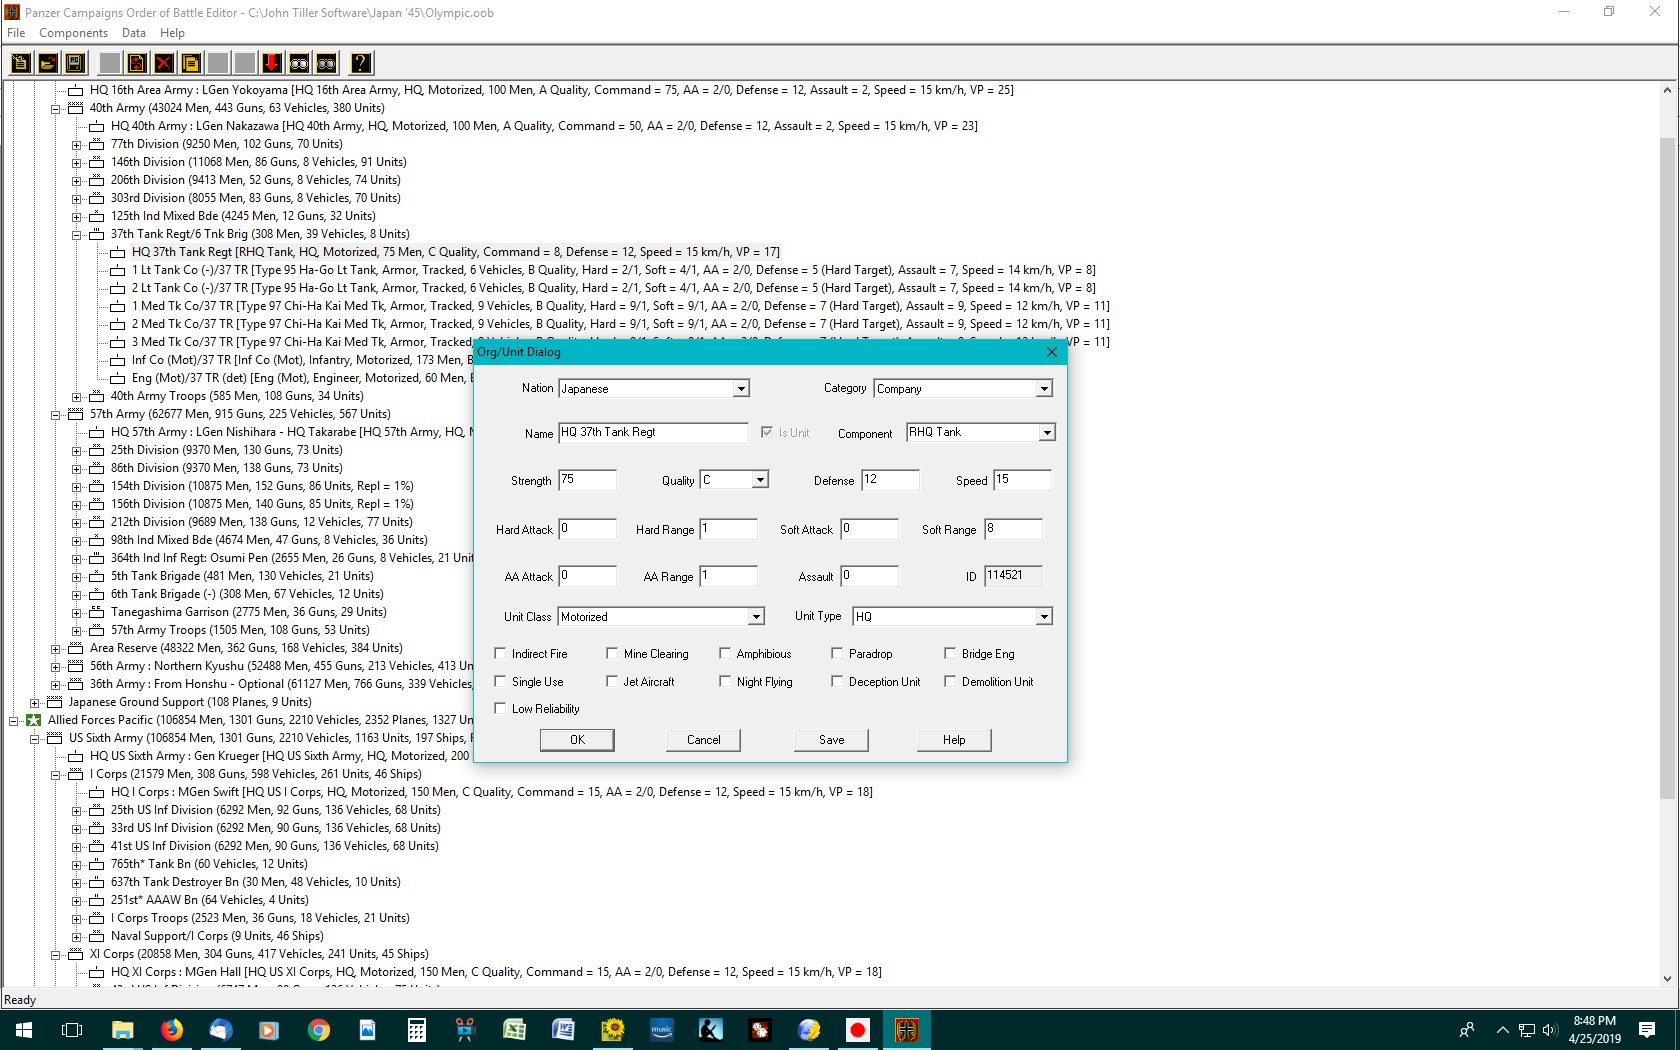Screen dimensions: 1680x1050
Task: Enable the Jet Aircraft checkbox
Action: (612, 681)
